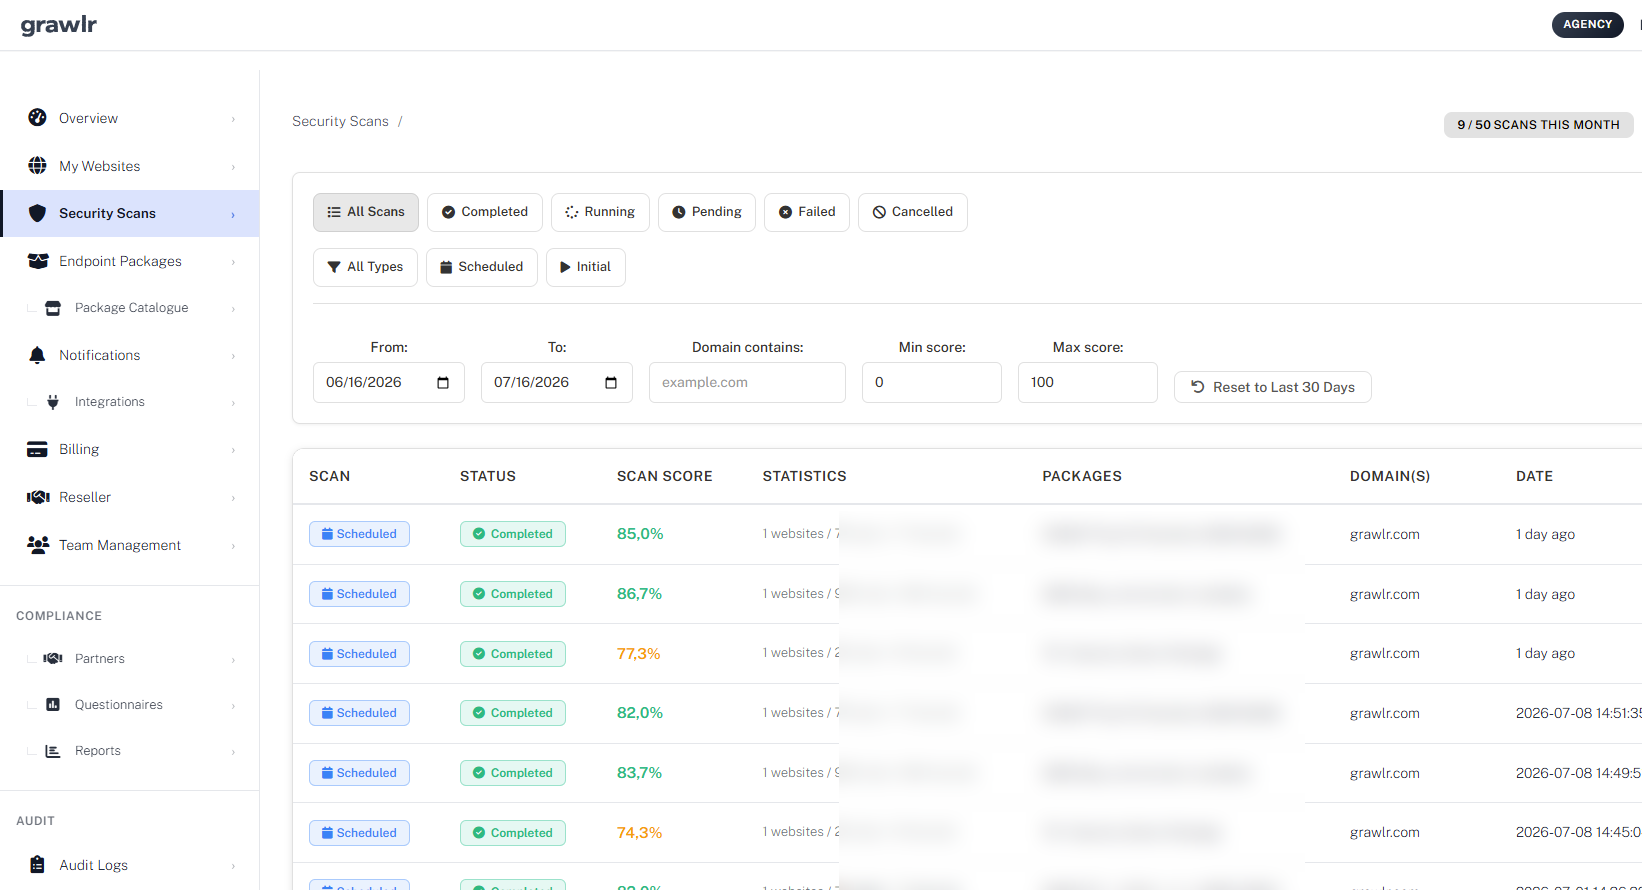
Task: Expand the Endpoint Packages chevron
Action: [233, 262]
